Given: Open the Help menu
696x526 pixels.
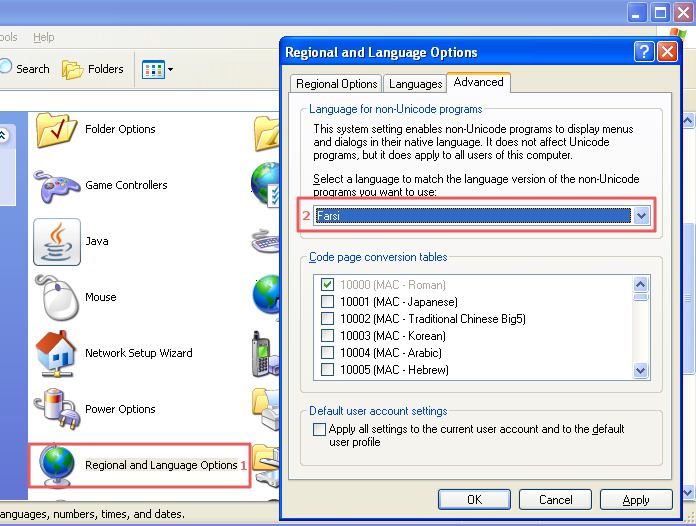Looking at the screenshot, I should (x=44, y=37).
